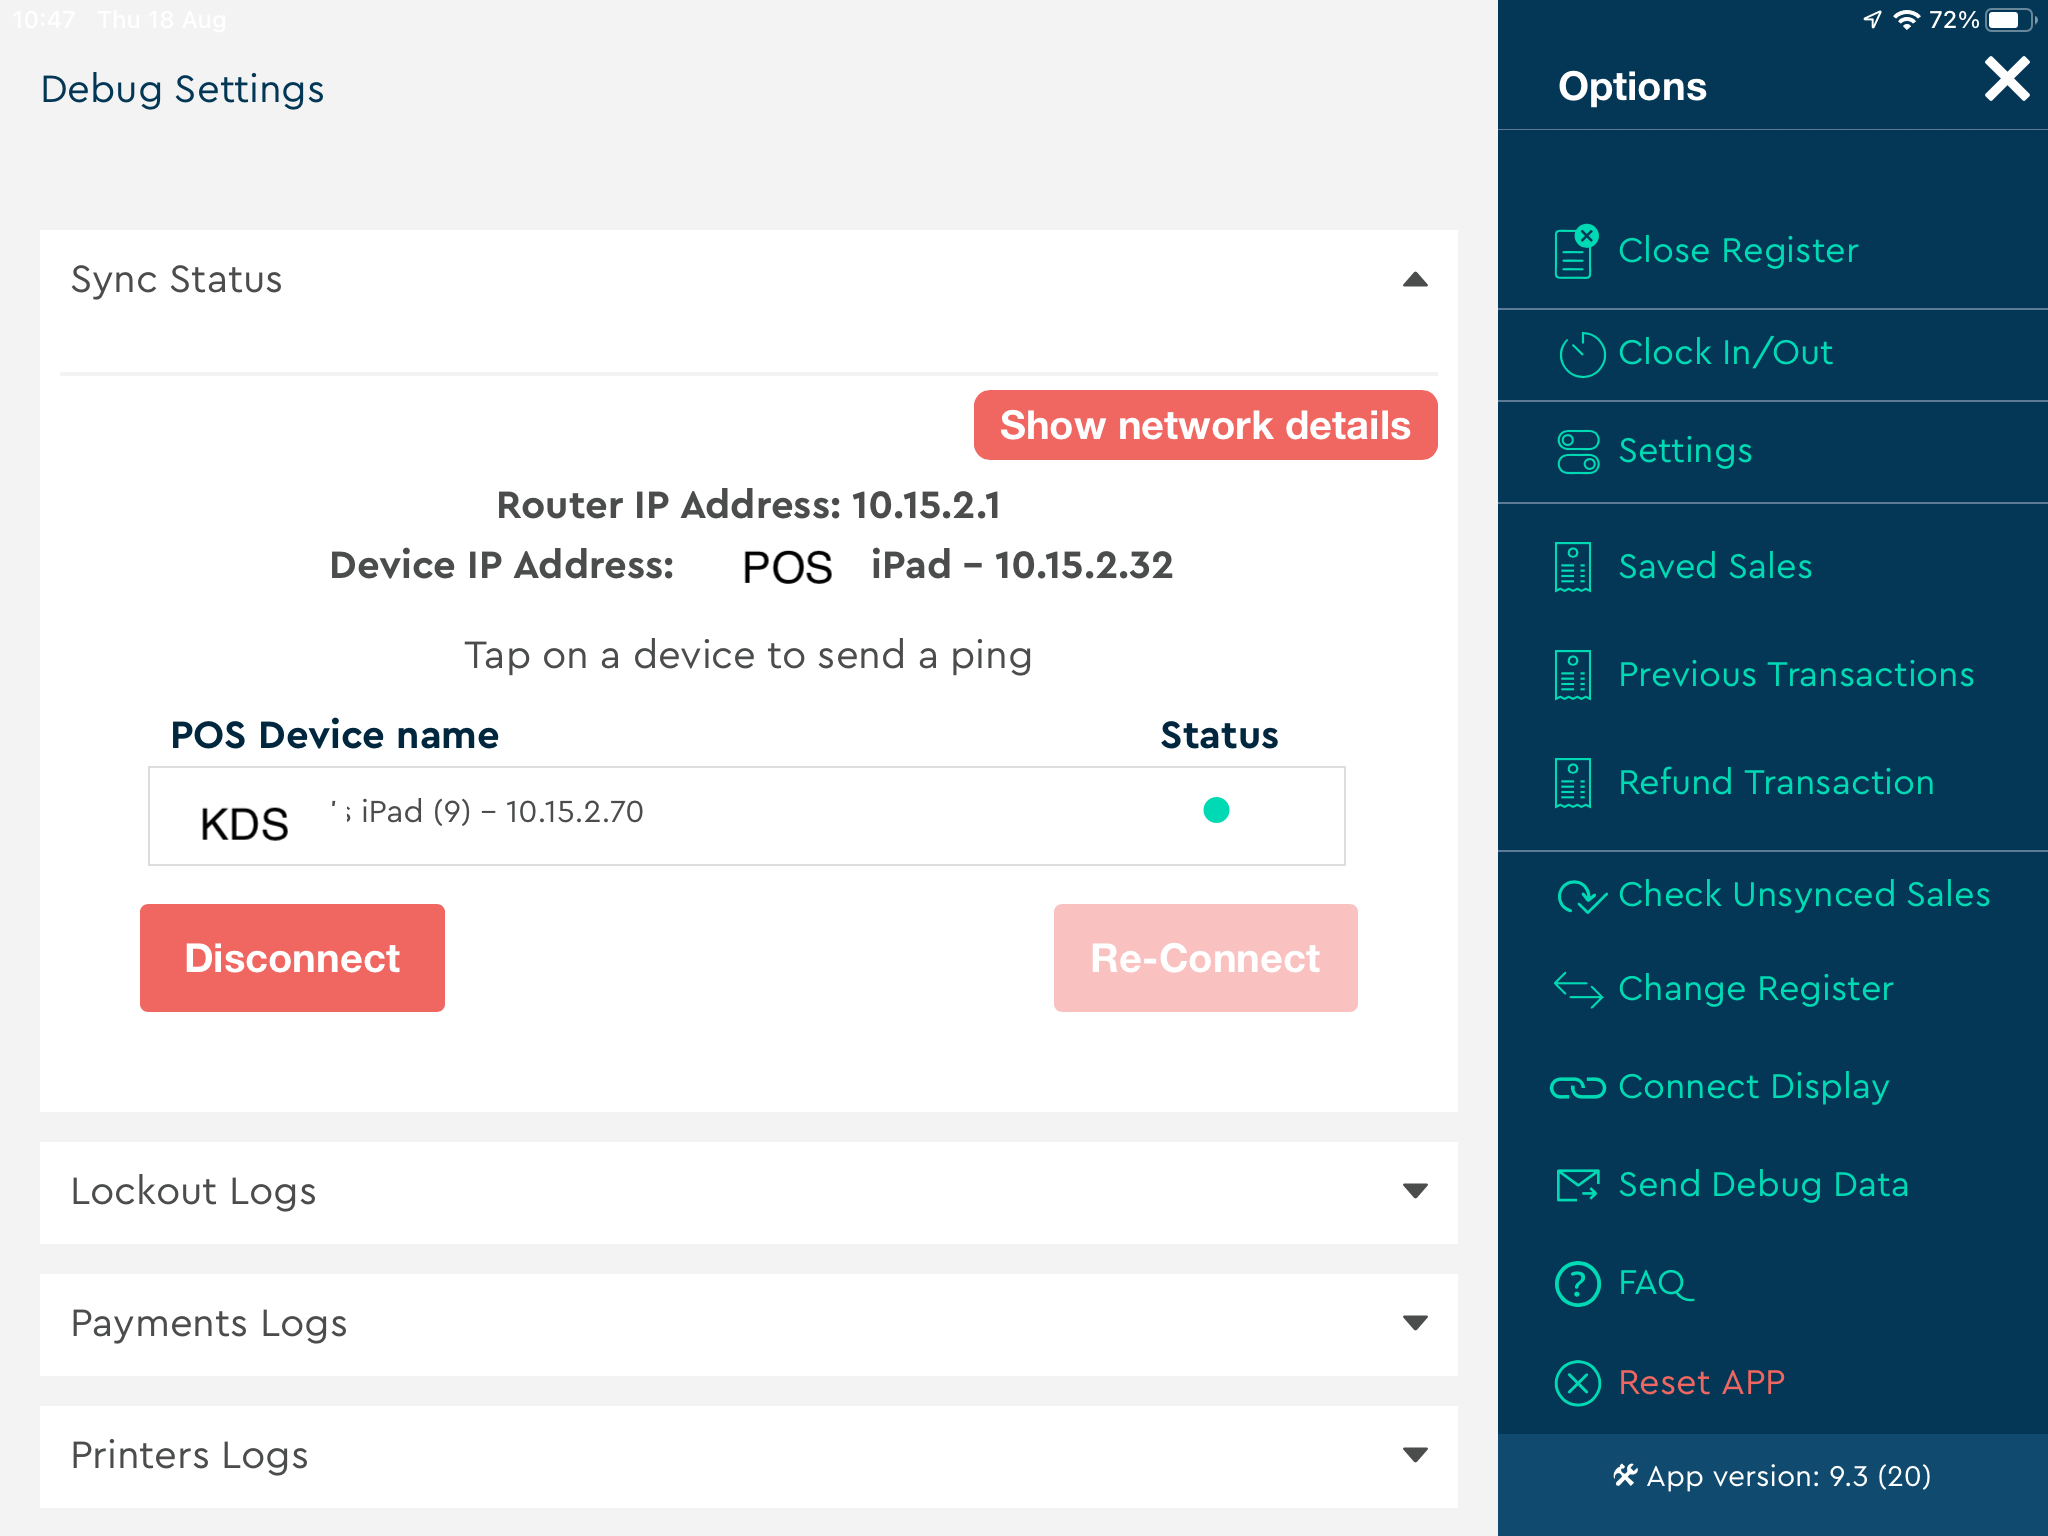Select Saved Sales menu label
The image size is (2048, 1536).
tap(1715, 566)
